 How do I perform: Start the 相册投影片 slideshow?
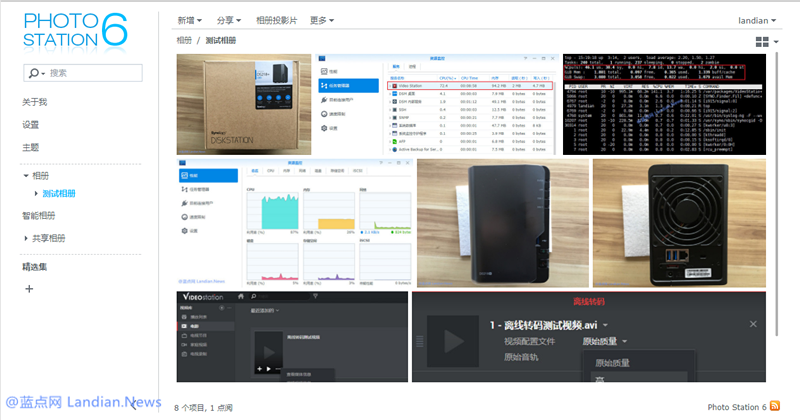[x=277, y=20]
